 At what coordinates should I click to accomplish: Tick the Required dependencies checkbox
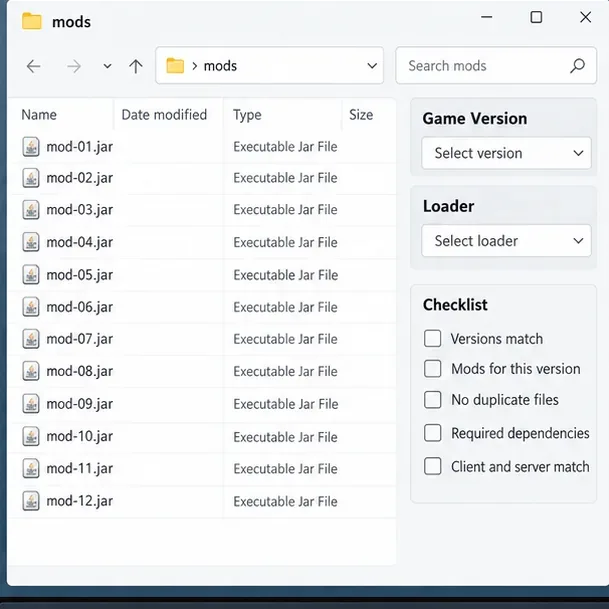[x=432, y=433]
